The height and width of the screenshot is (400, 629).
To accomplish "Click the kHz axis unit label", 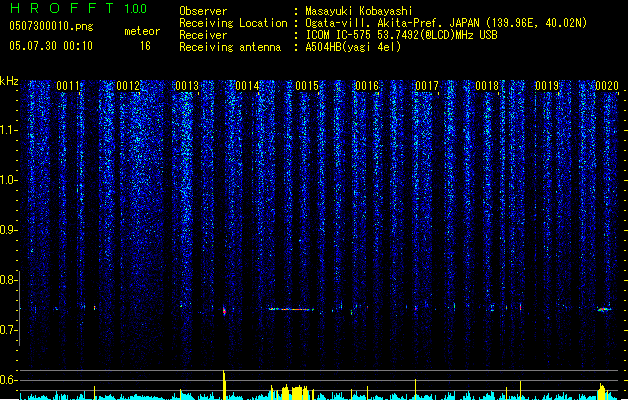I will [x=9, y=81].
